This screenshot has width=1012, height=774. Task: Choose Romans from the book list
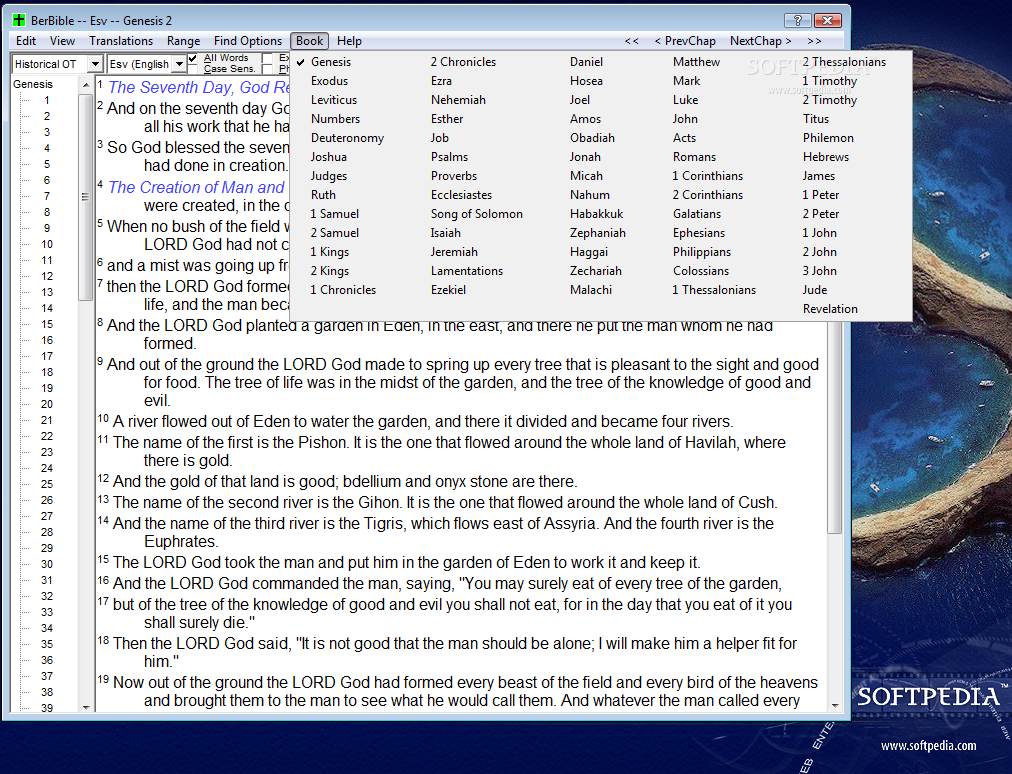[x=694, y=157]
